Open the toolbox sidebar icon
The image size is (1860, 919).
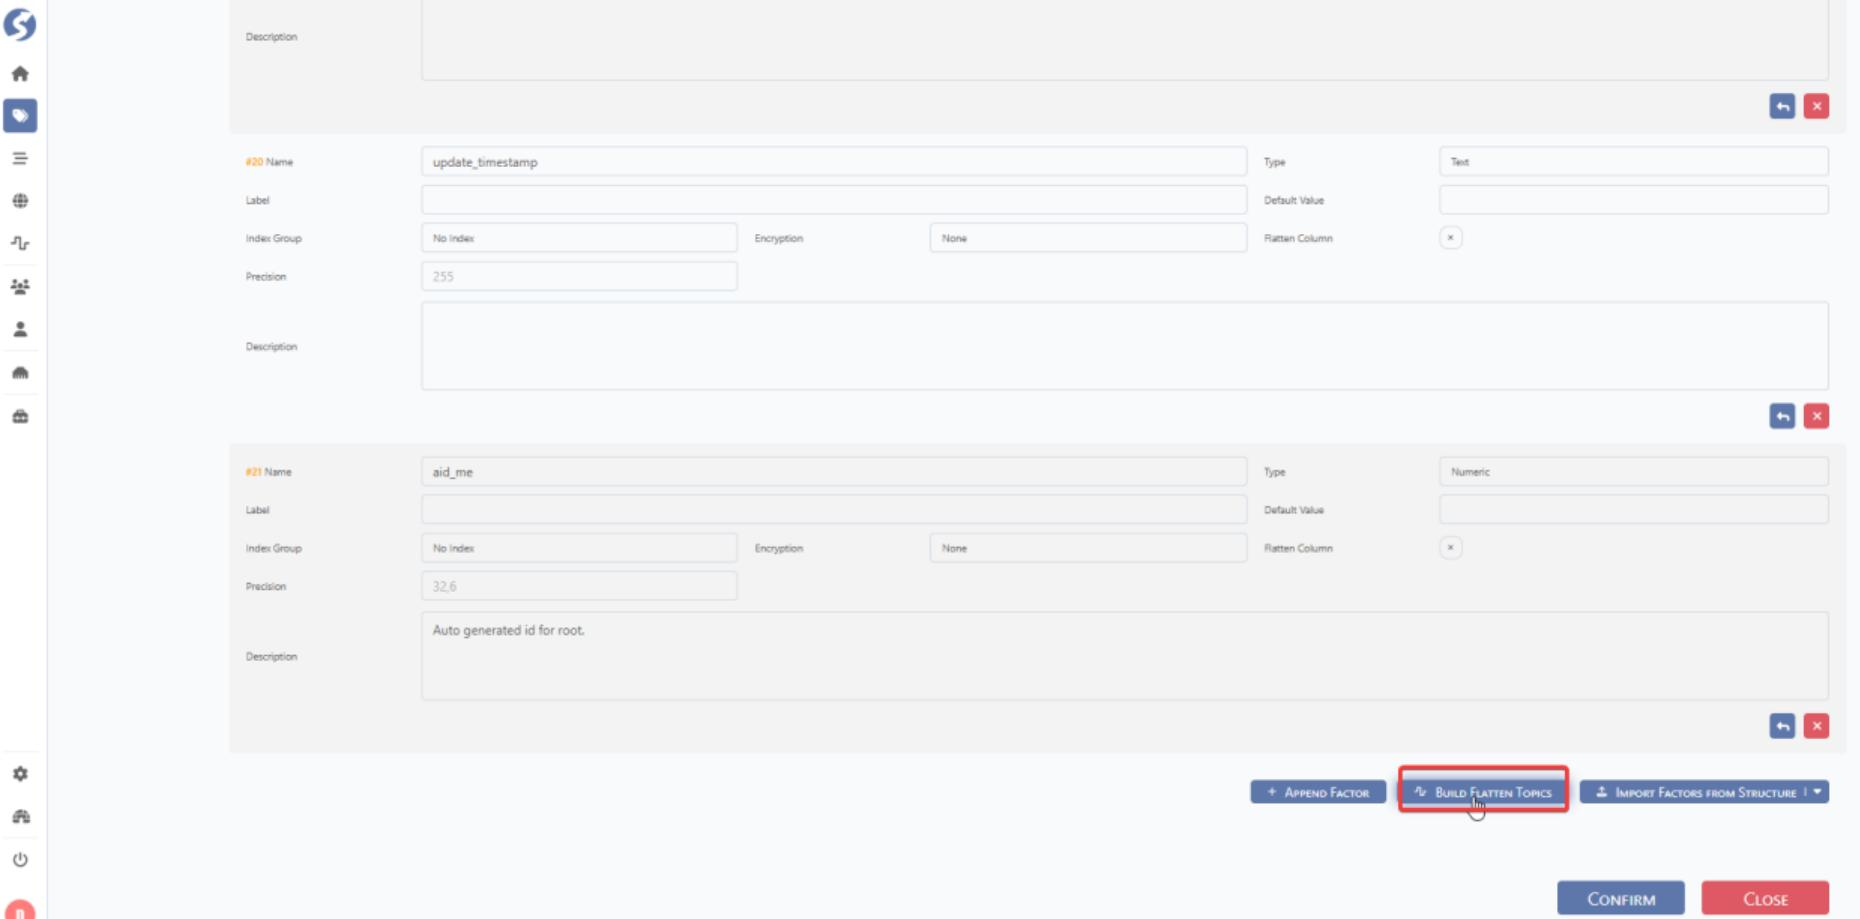pos(20,416)
